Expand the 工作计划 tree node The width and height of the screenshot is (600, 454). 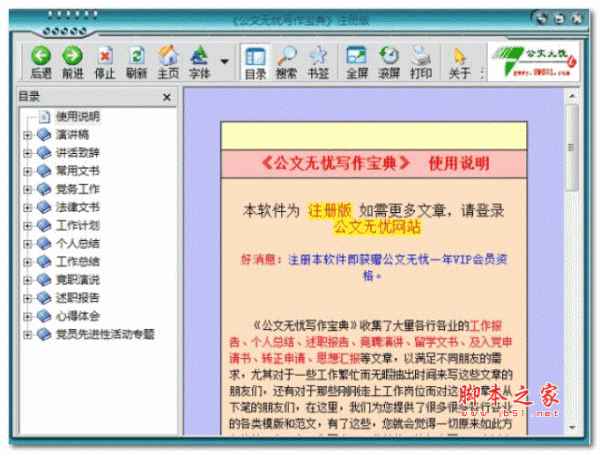click(27, 225)
